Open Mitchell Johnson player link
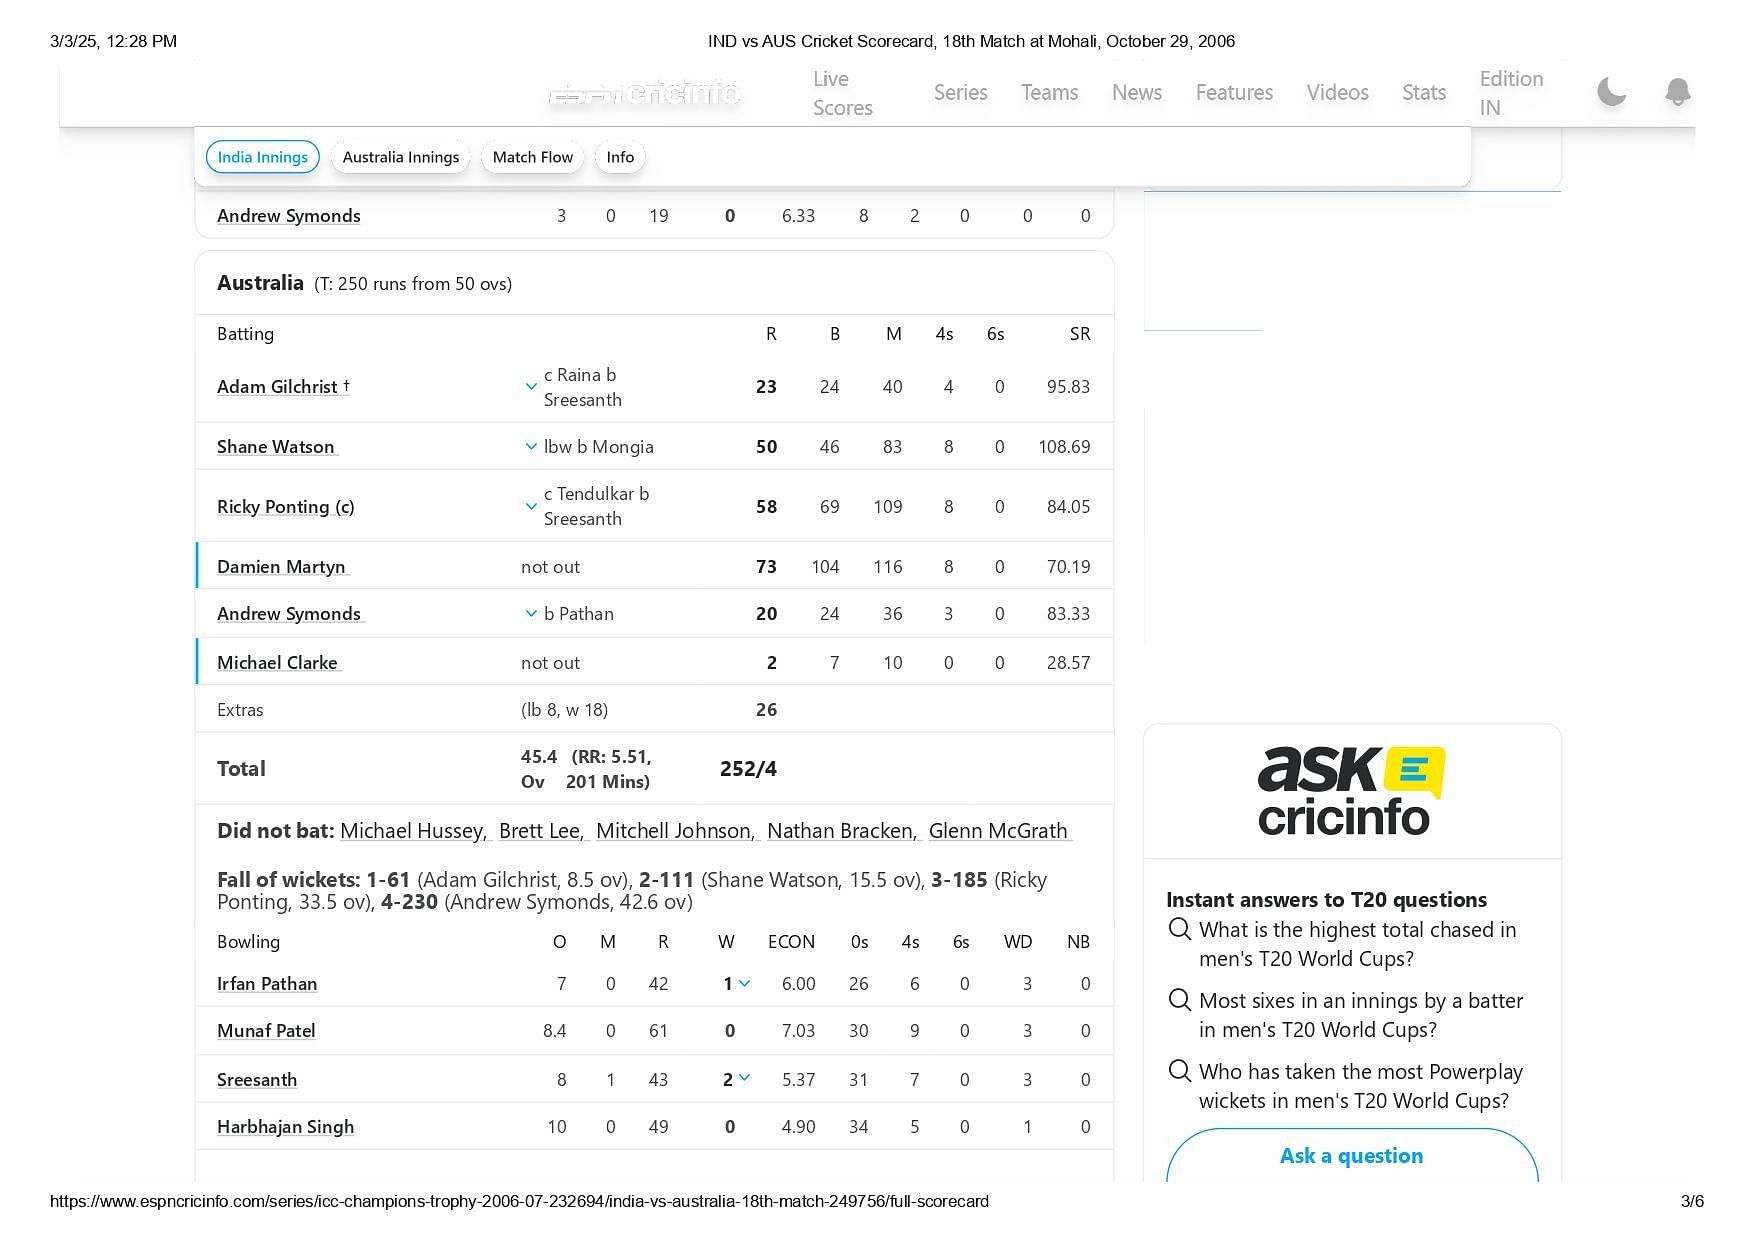The height and width of the screenshot is (1240, 1754). (676, 830)
